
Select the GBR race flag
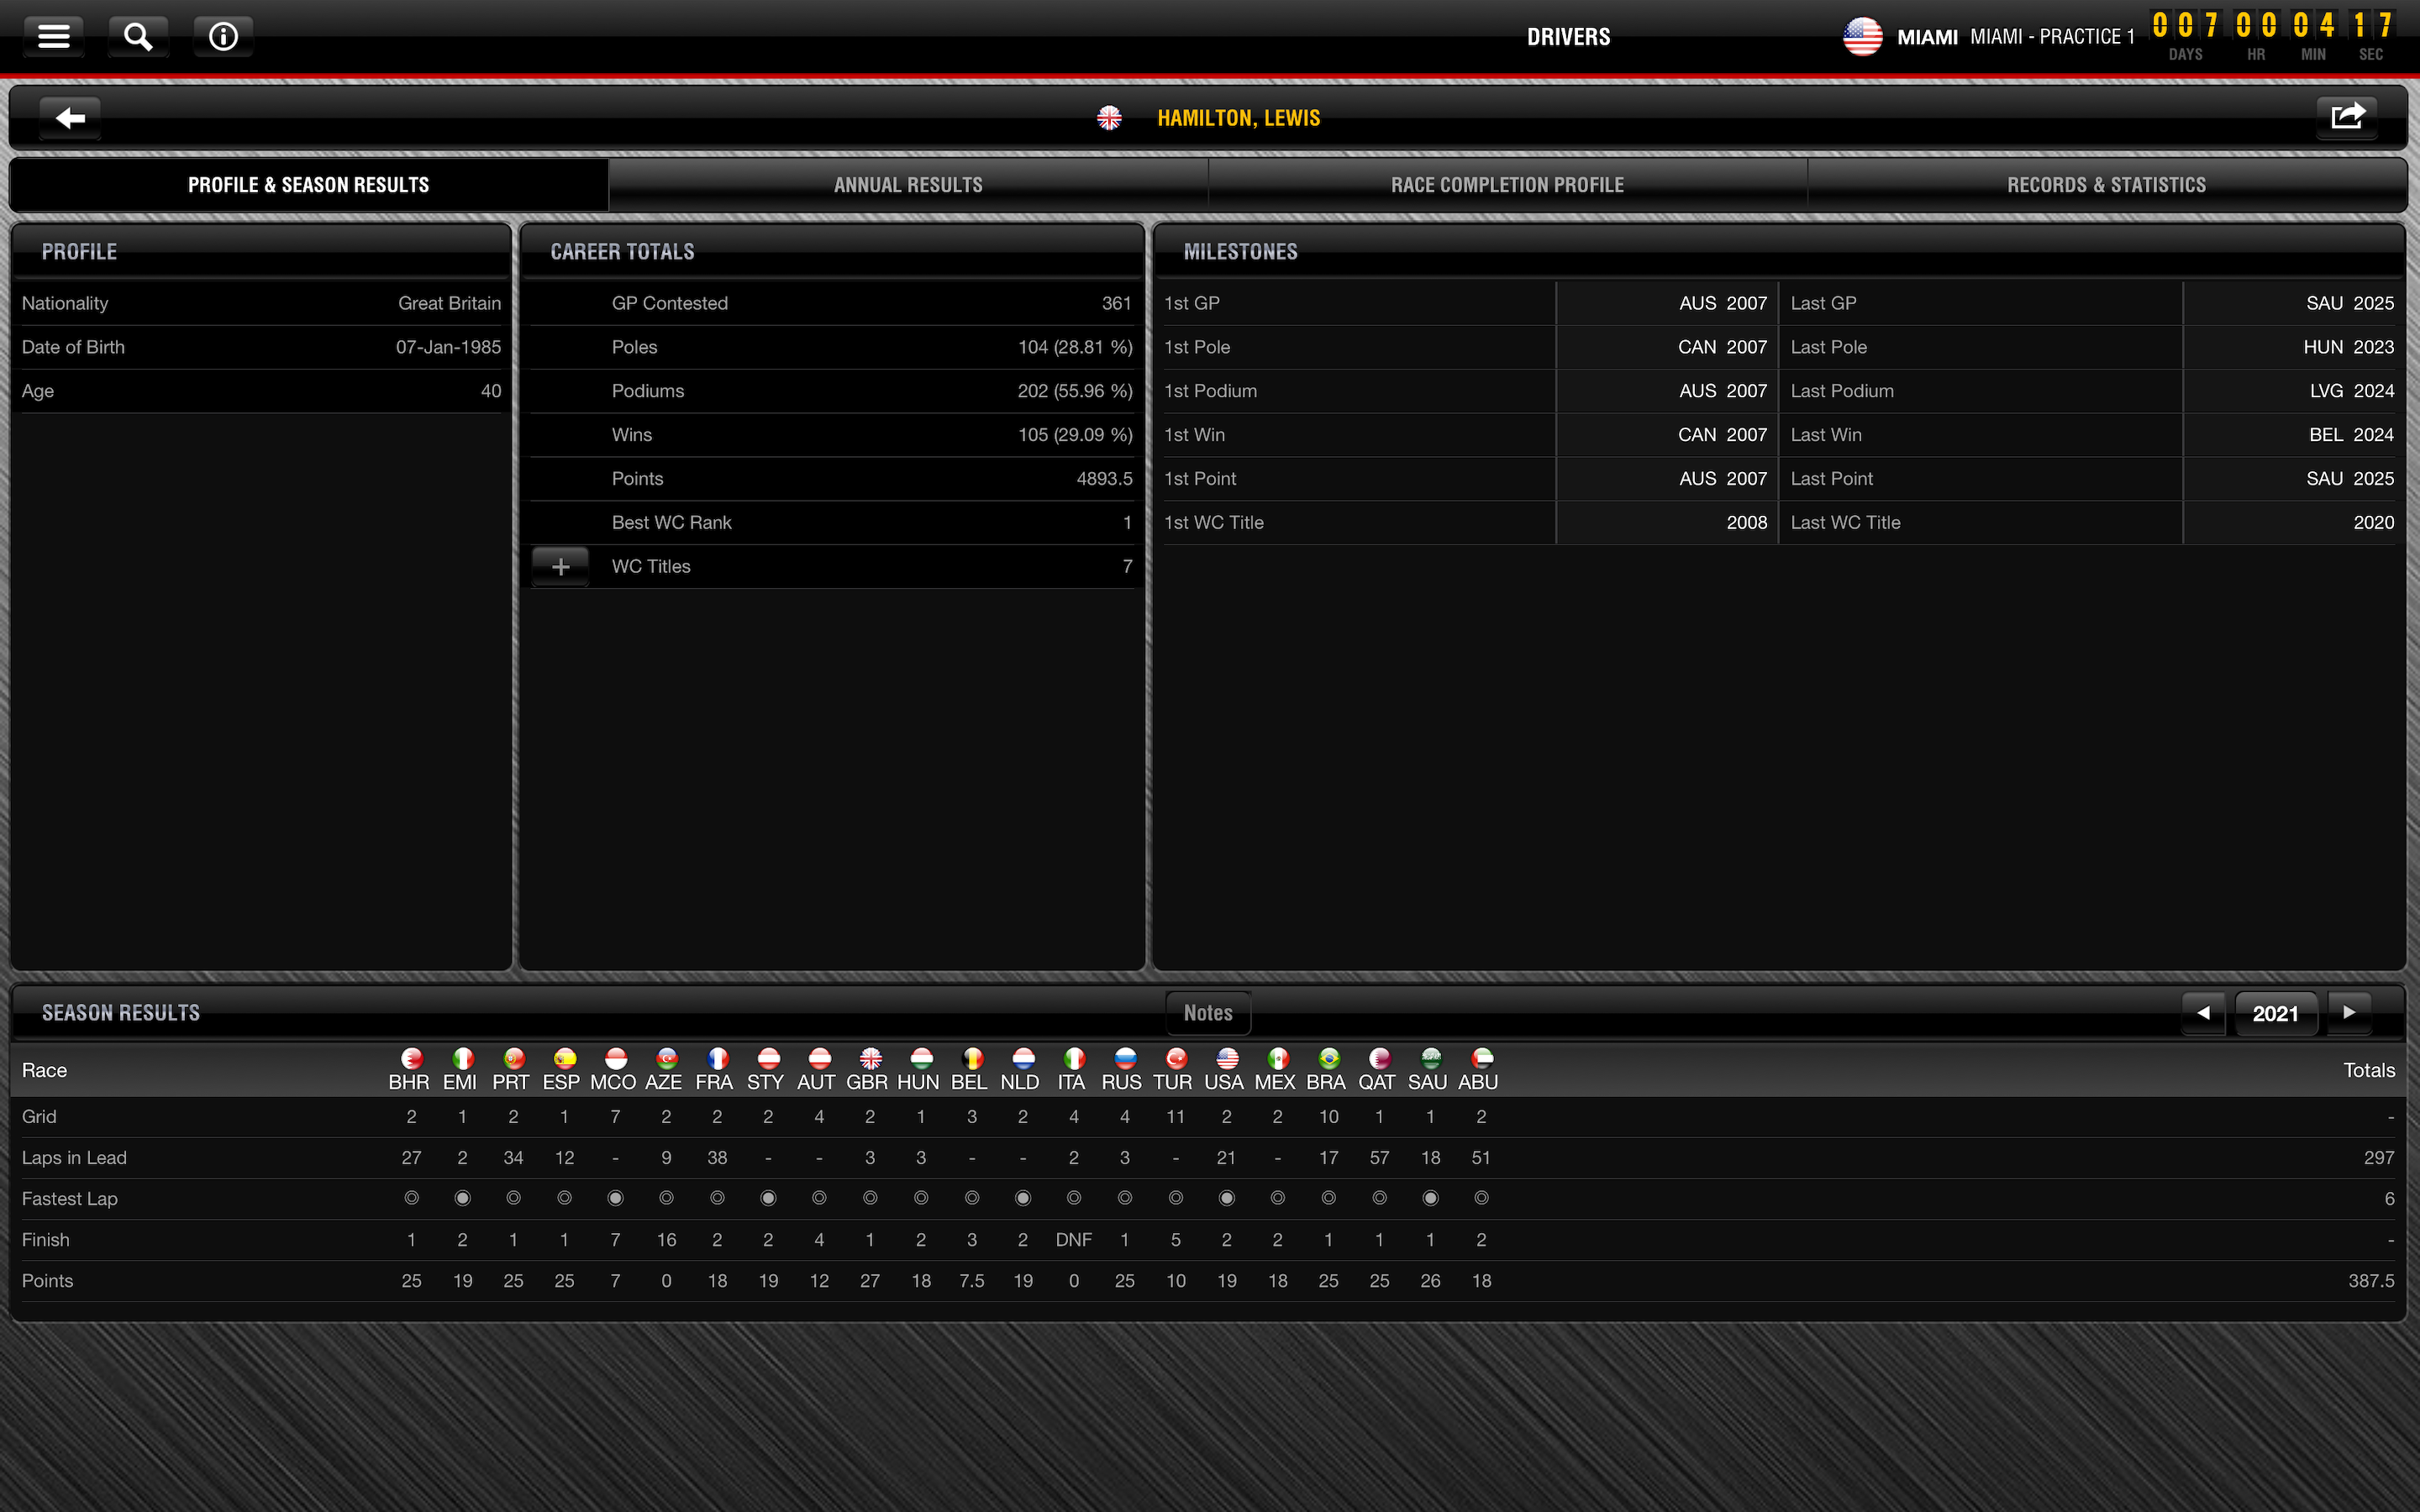[x=870, y=1058]
